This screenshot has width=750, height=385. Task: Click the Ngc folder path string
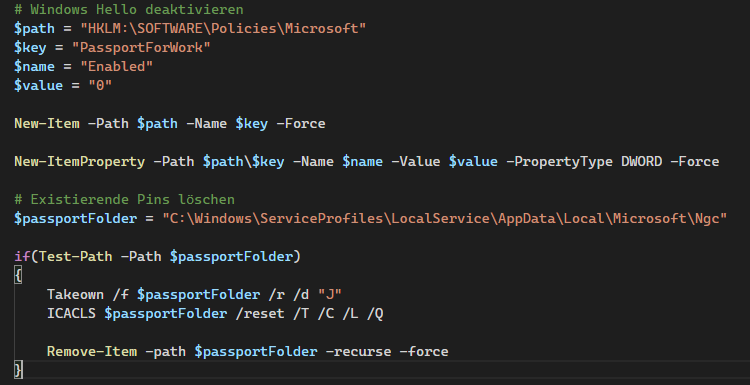(x=445, y=219)
